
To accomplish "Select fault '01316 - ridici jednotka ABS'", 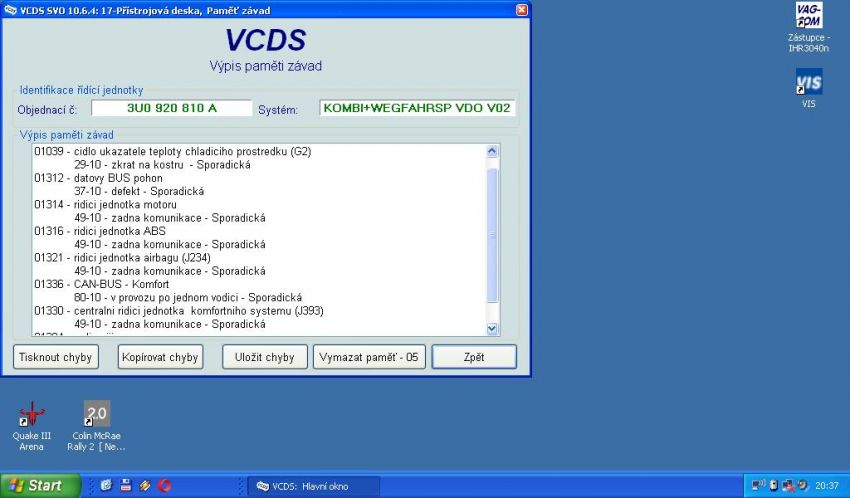I will 100,231.
